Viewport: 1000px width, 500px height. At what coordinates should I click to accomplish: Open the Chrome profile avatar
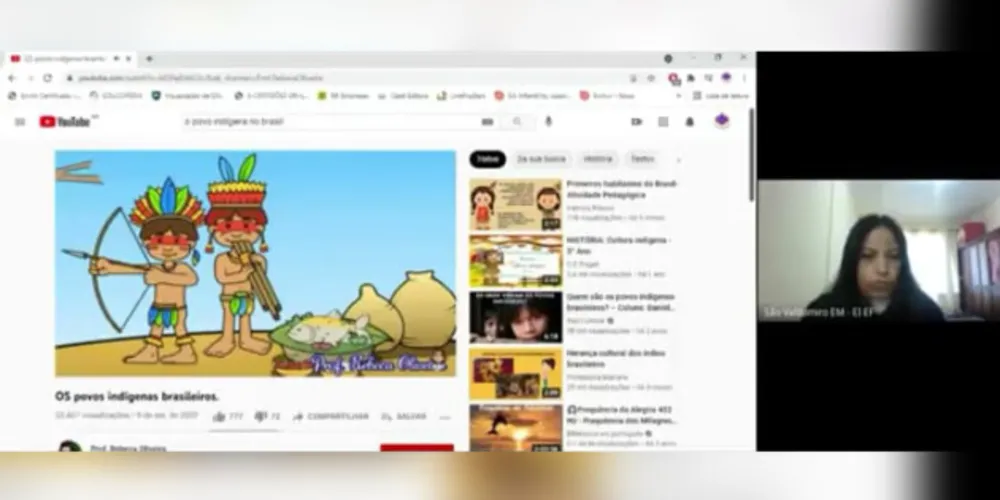[x=726, y=77]
